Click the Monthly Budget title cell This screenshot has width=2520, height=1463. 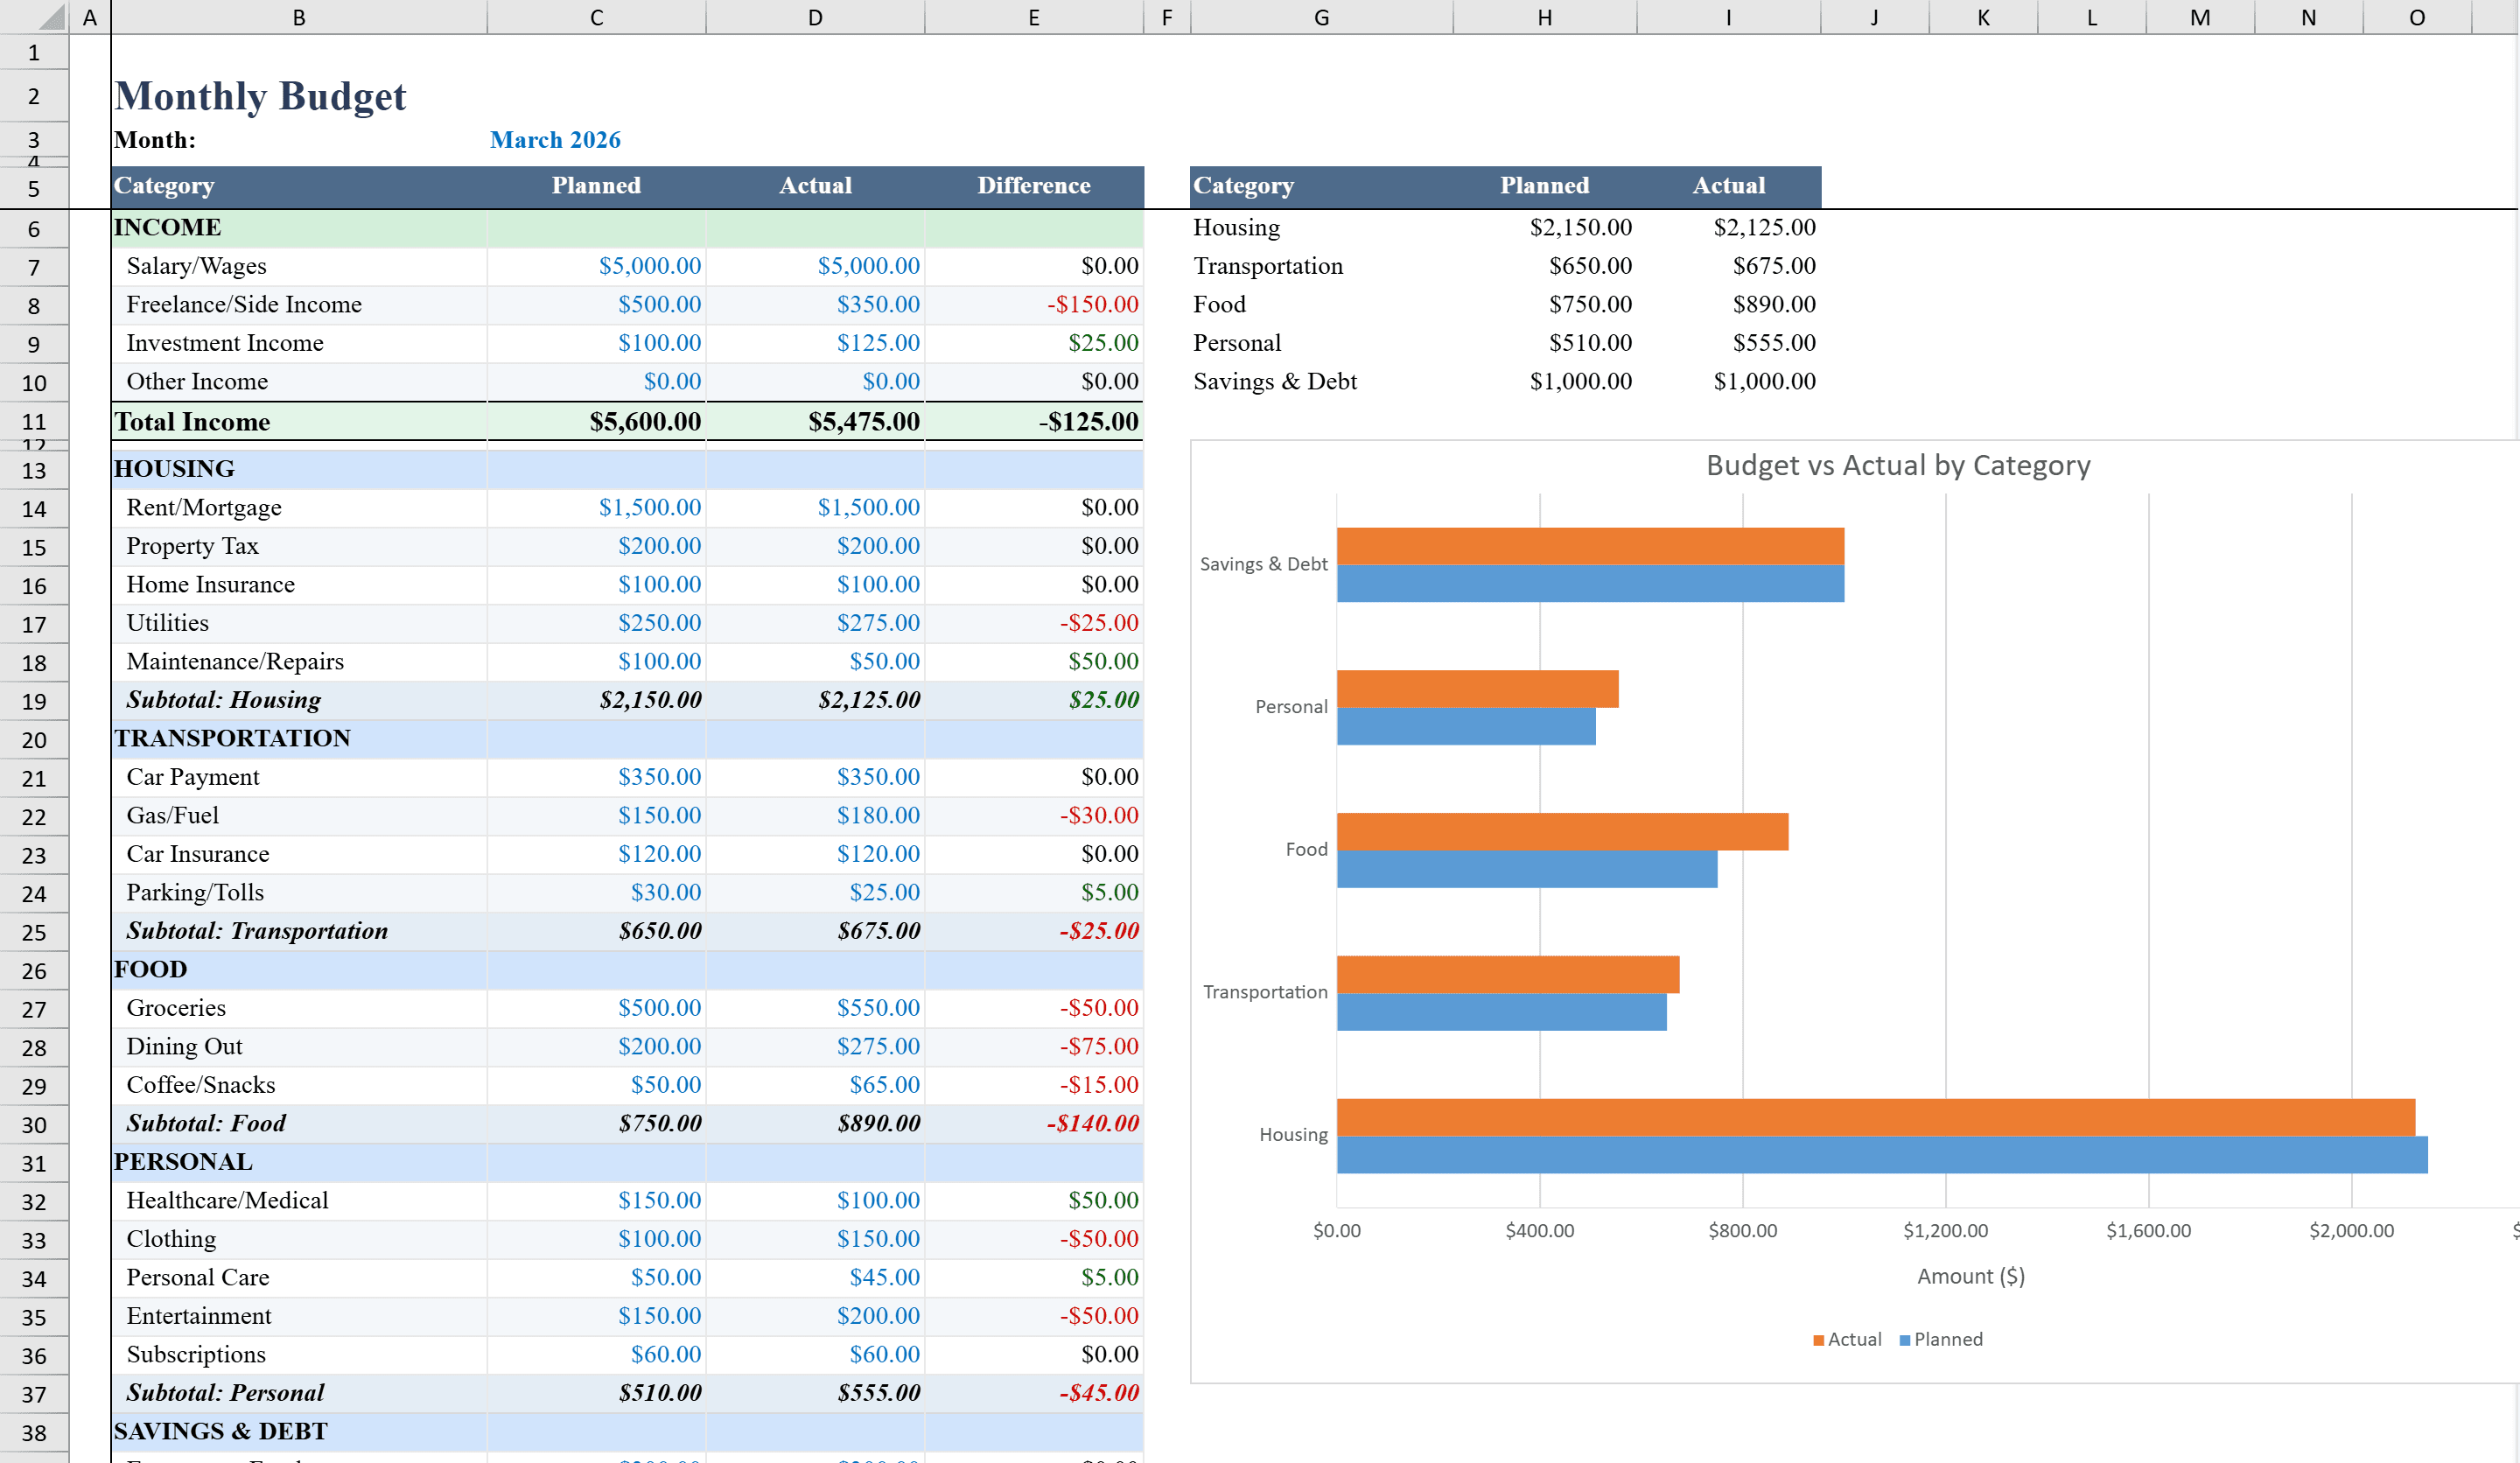(x=260, y=95)
